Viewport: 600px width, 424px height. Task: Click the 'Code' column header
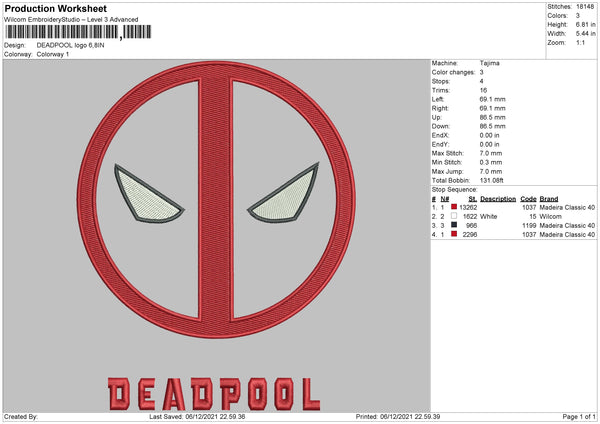point(528,199)
